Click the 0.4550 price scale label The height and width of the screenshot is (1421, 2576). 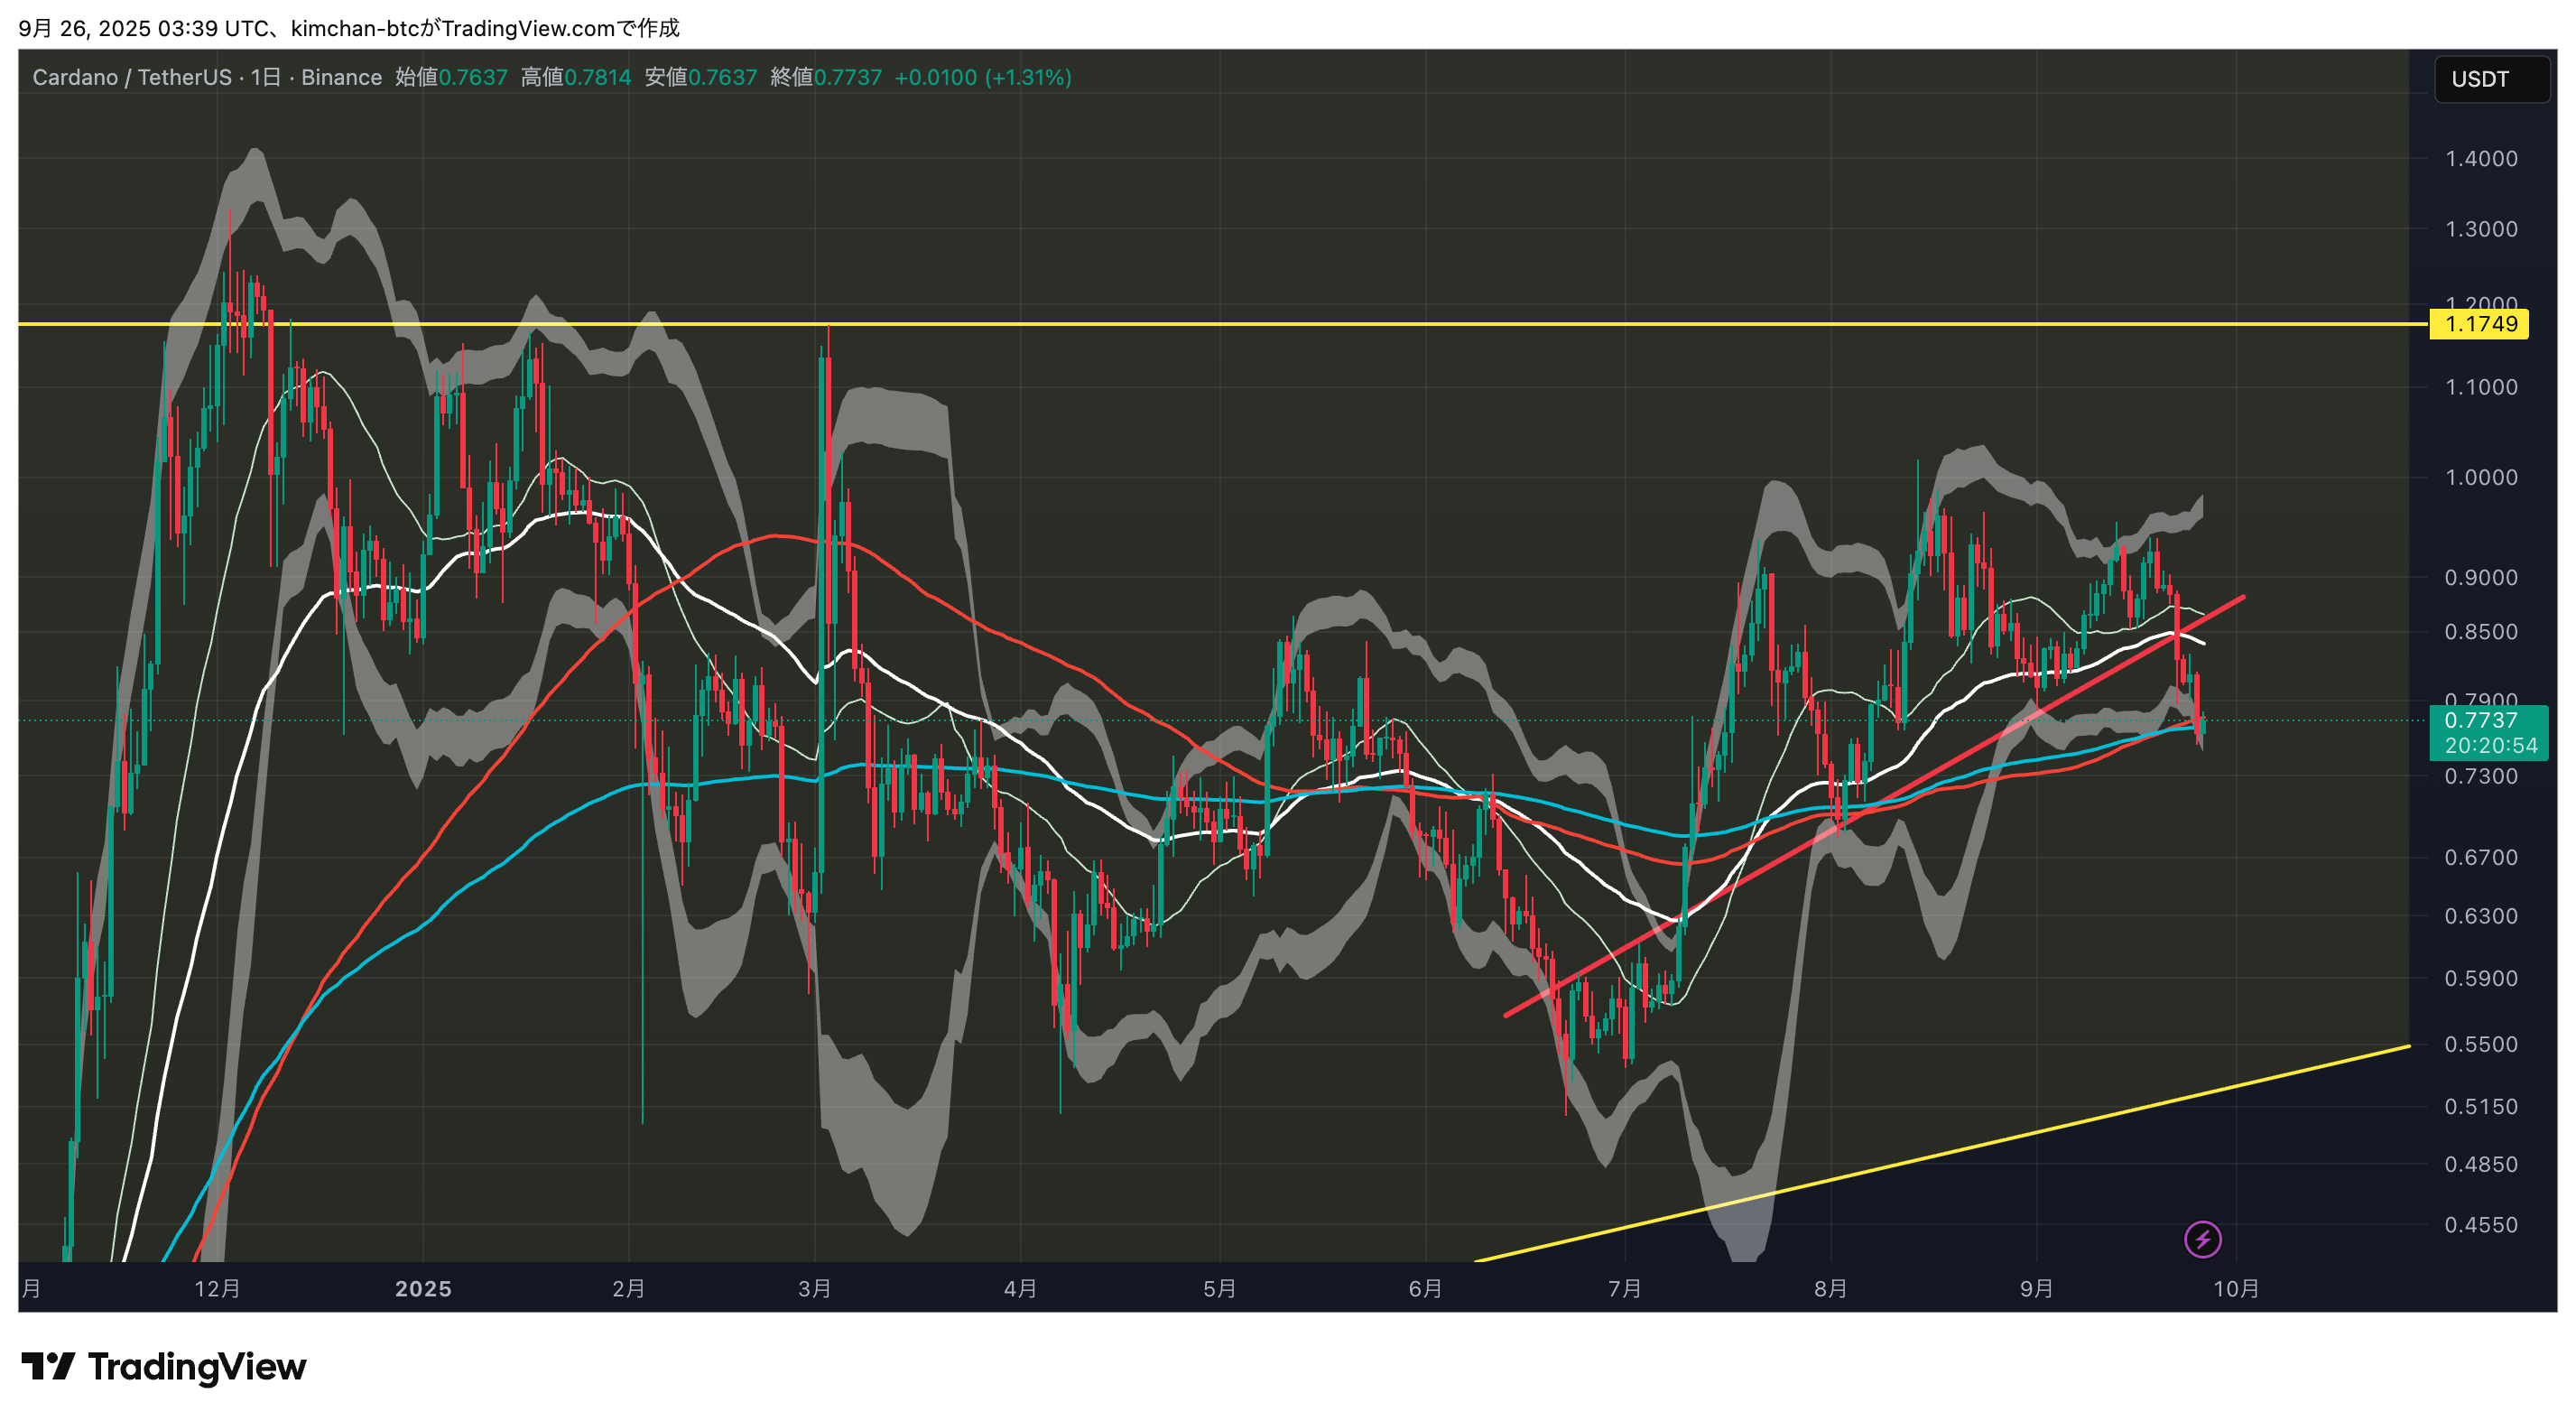point(2480,1224)
